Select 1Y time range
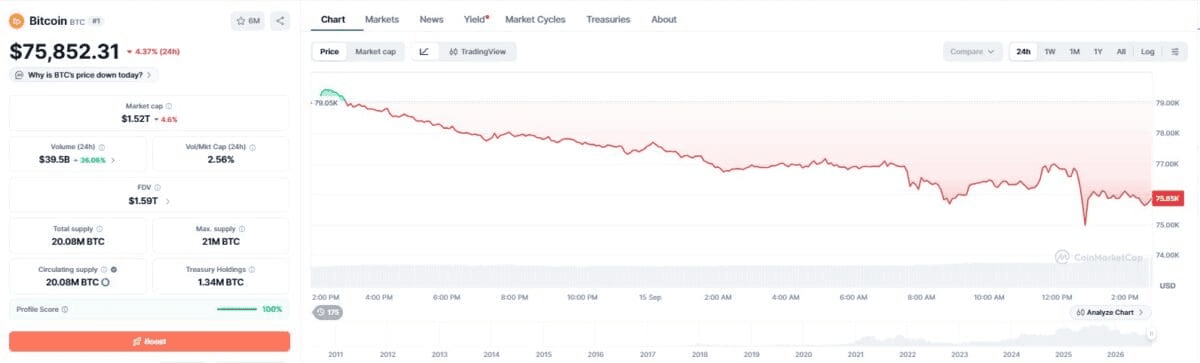 (x=1098, y=51)
